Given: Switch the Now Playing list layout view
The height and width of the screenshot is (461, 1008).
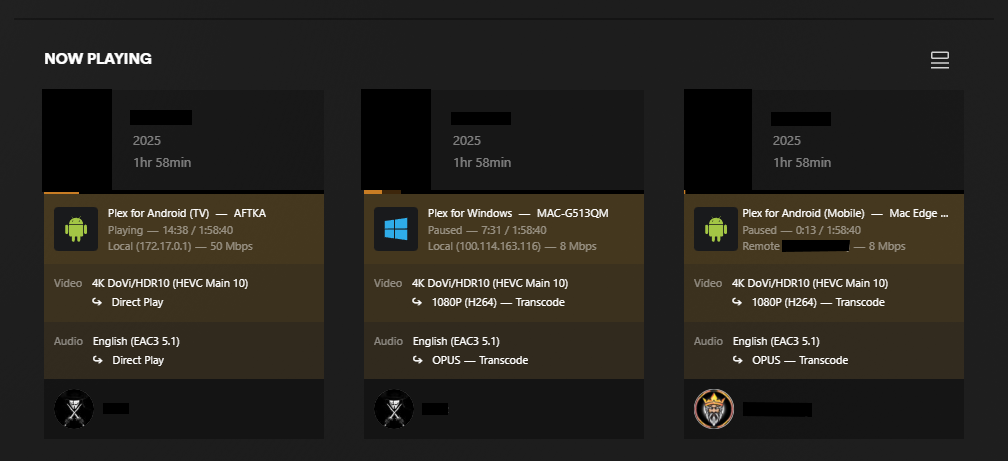Looking at the screenshot, I should pos(940,60).
